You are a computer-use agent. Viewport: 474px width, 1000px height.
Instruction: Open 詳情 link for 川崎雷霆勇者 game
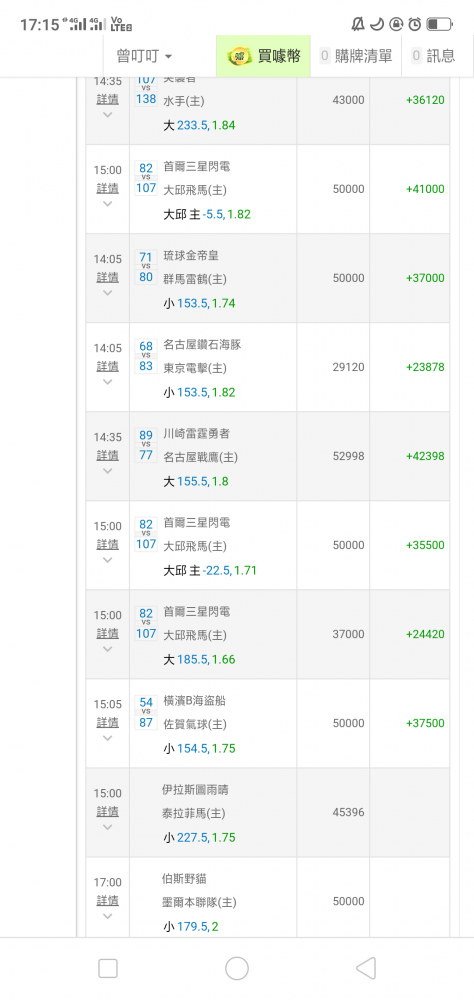[107, 455]
